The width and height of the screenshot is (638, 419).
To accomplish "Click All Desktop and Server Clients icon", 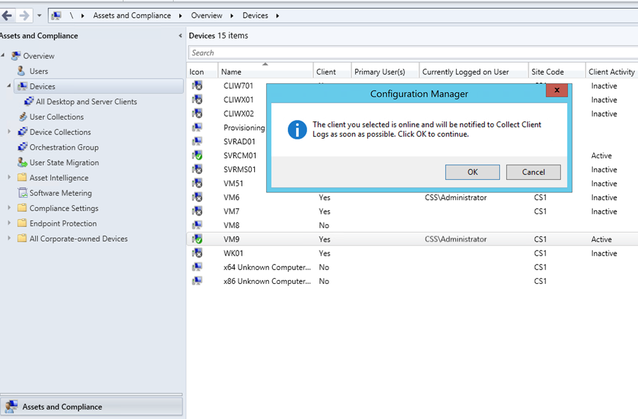I will (x=29, y=101).
